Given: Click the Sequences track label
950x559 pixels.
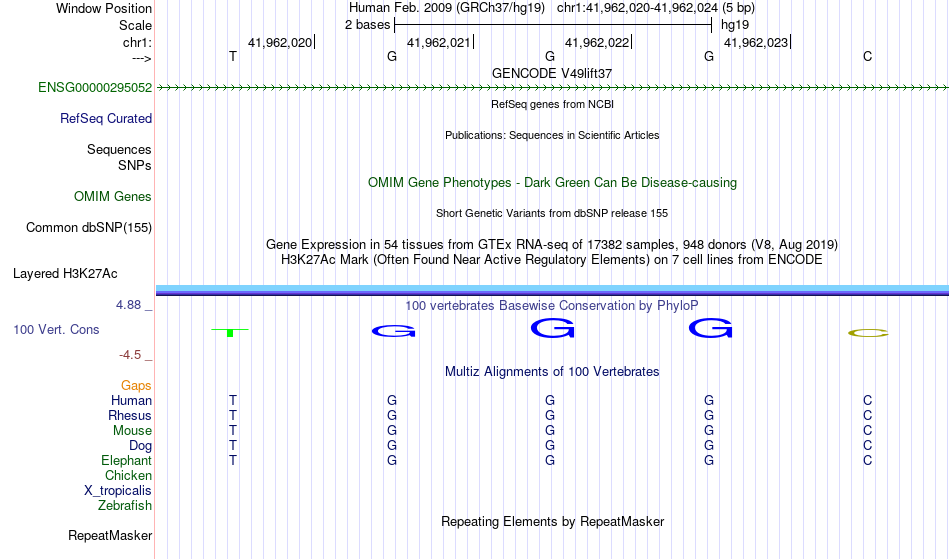Looking at the screenshot, I should pos(119,149).
